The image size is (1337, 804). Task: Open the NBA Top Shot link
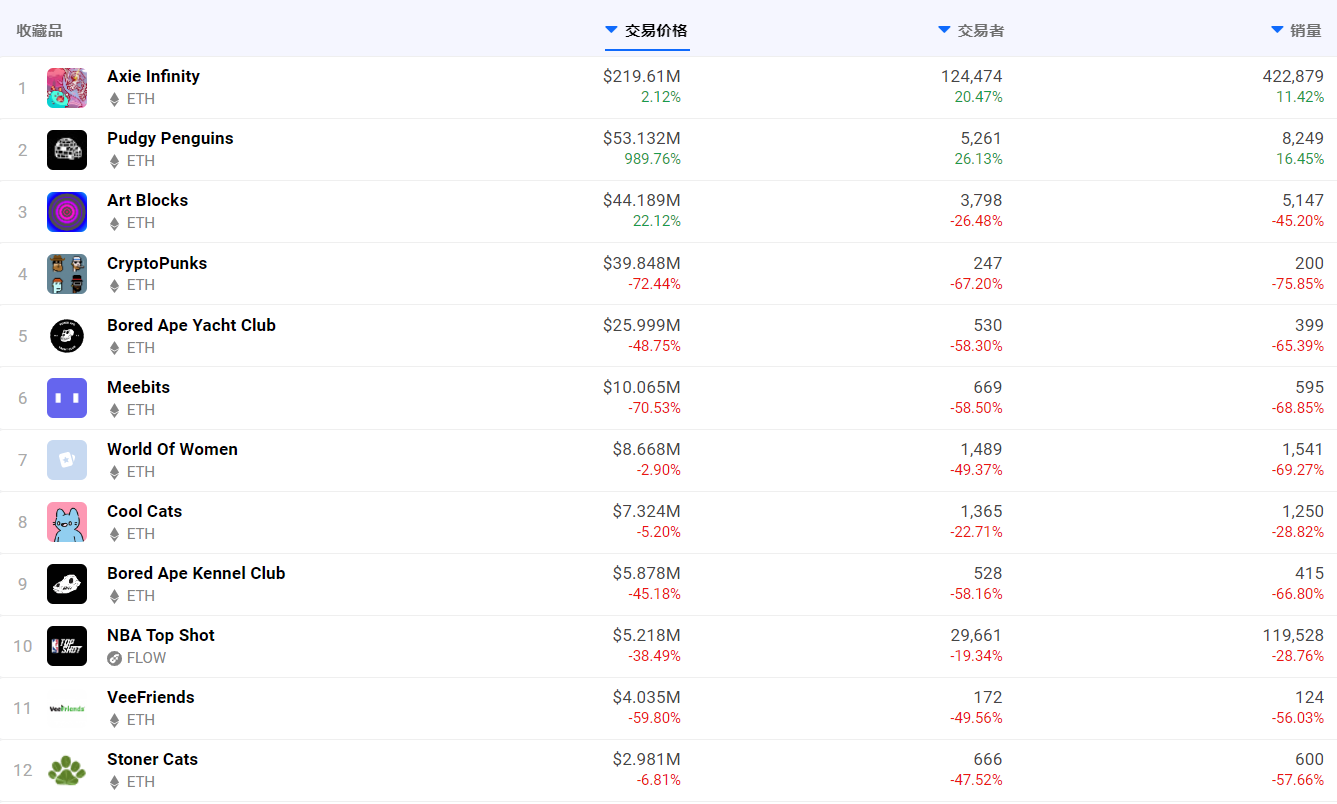pyautogui.click(x=161, y=635)
